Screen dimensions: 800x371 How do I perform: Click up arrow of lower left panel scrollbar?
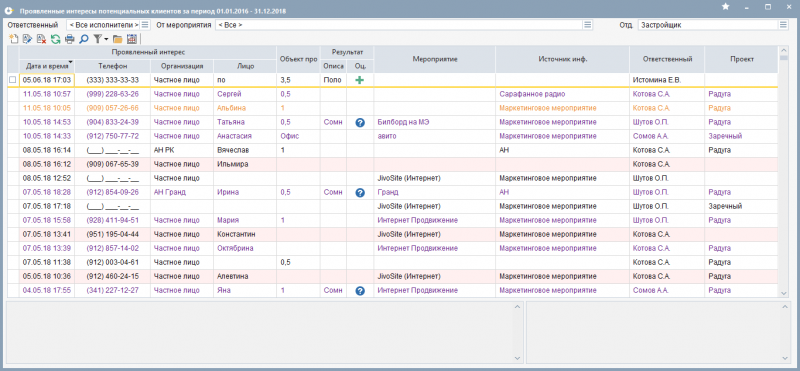pos(517,307)
